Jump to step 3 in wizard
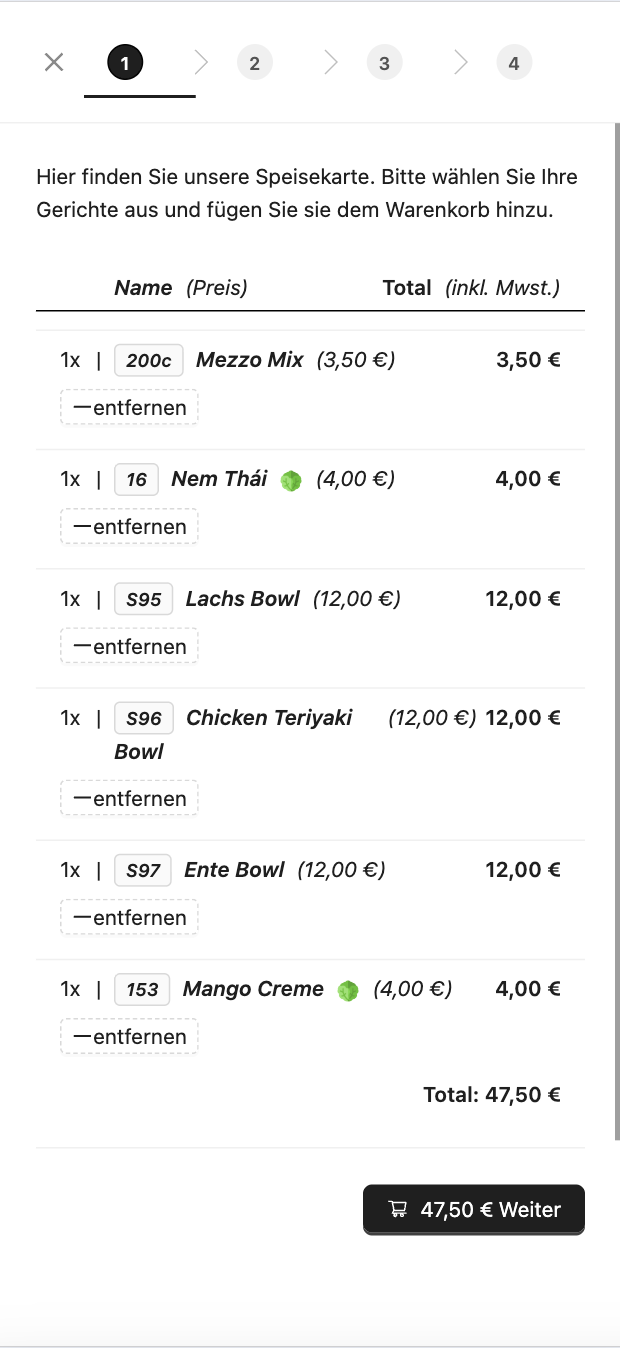Viewport: 620px width, 1348px height. [384, 63]
